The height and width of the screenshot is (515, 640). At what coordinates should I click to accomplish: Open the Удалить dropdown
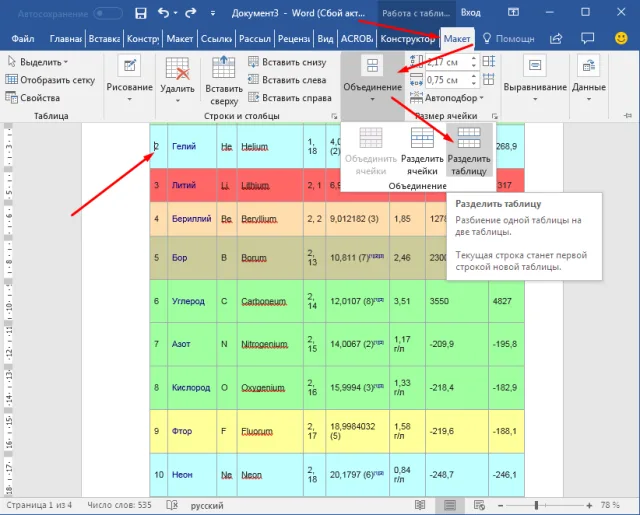[177, 80]
